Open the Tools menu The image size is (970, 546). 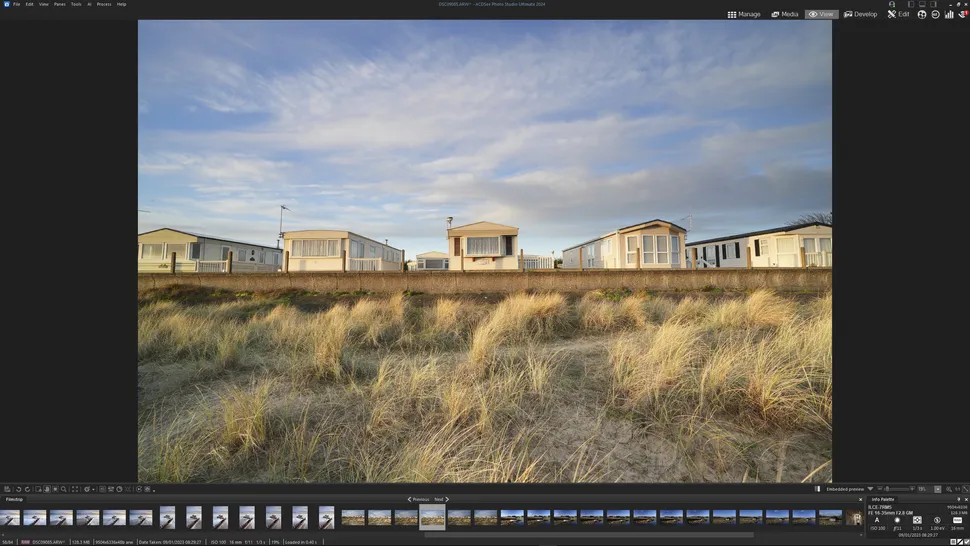[76, 4]
